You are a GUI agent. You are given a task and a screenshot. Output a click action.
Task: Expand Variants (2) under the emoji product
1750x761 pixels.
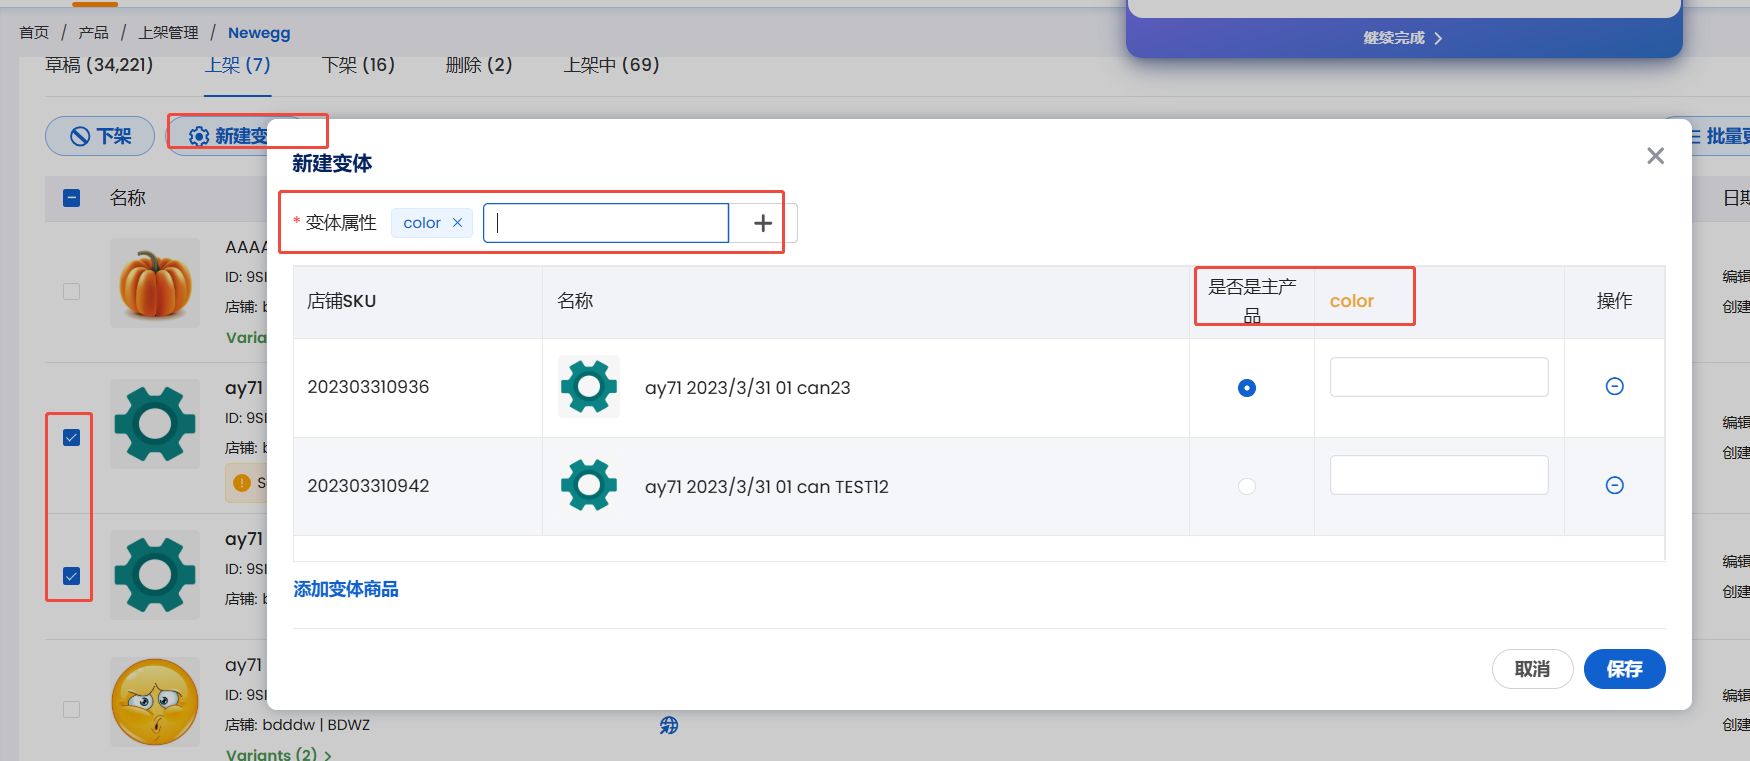tap(278, 754)
